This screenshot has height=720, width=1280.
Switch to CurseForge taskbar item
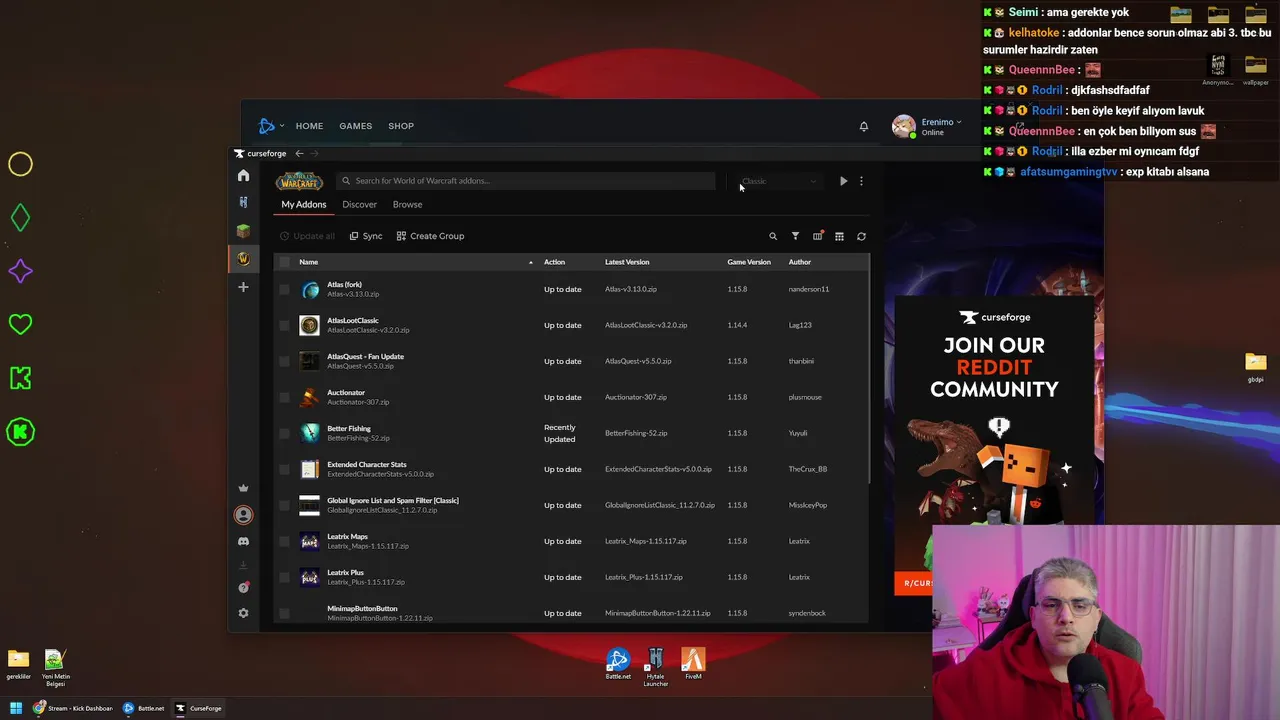[x=199, y=708]
